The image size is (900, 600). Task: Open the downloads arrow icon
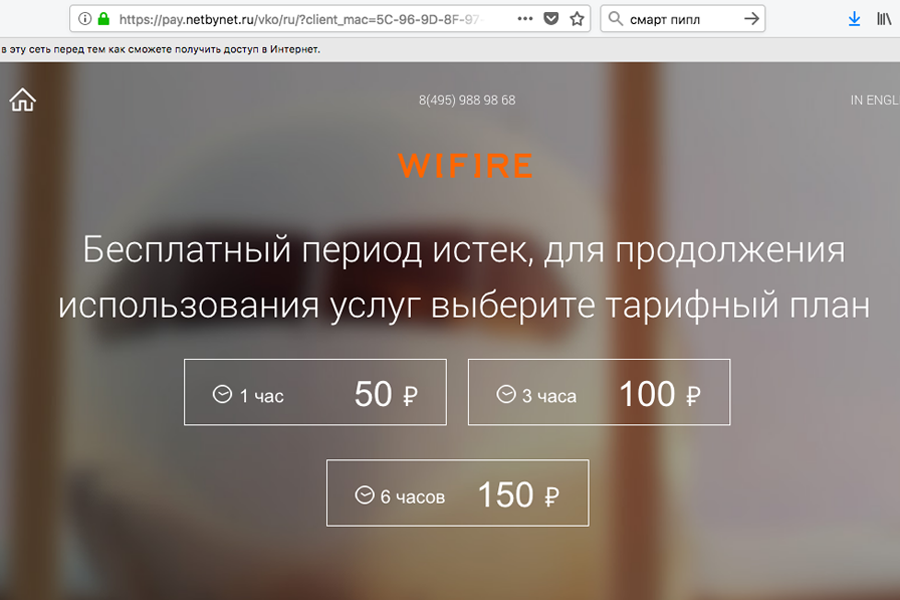[x=854, y=19]
